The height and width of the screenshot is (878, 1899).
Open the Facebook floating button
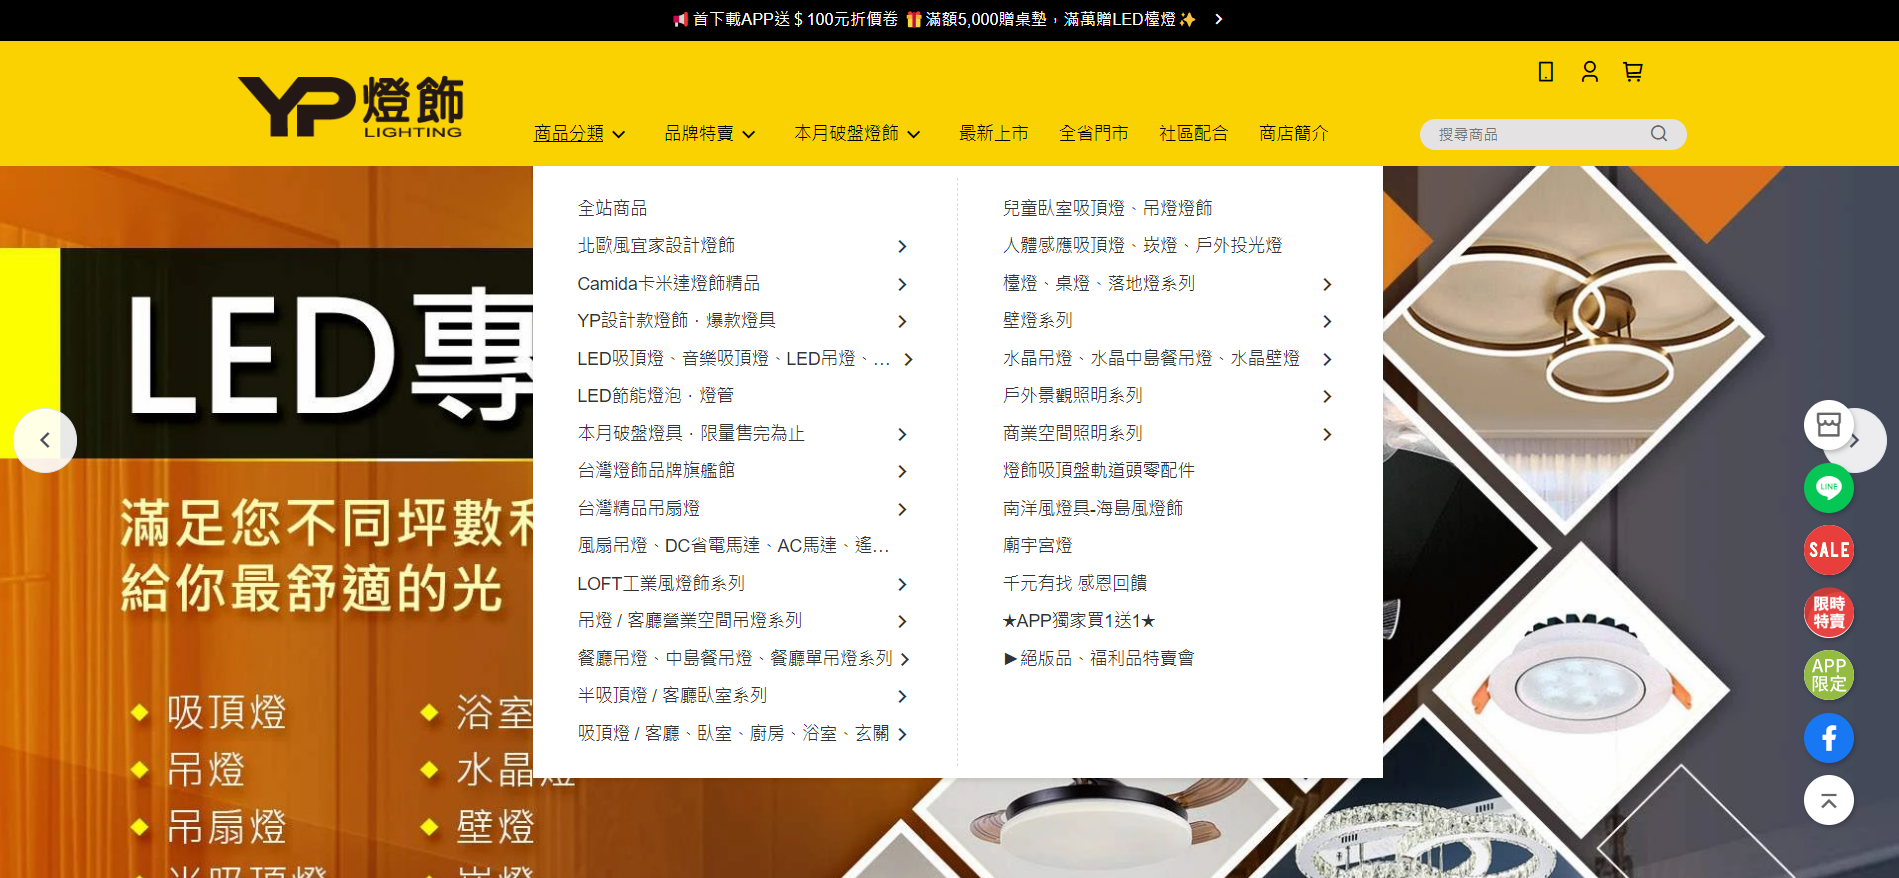pos(1829,738)
